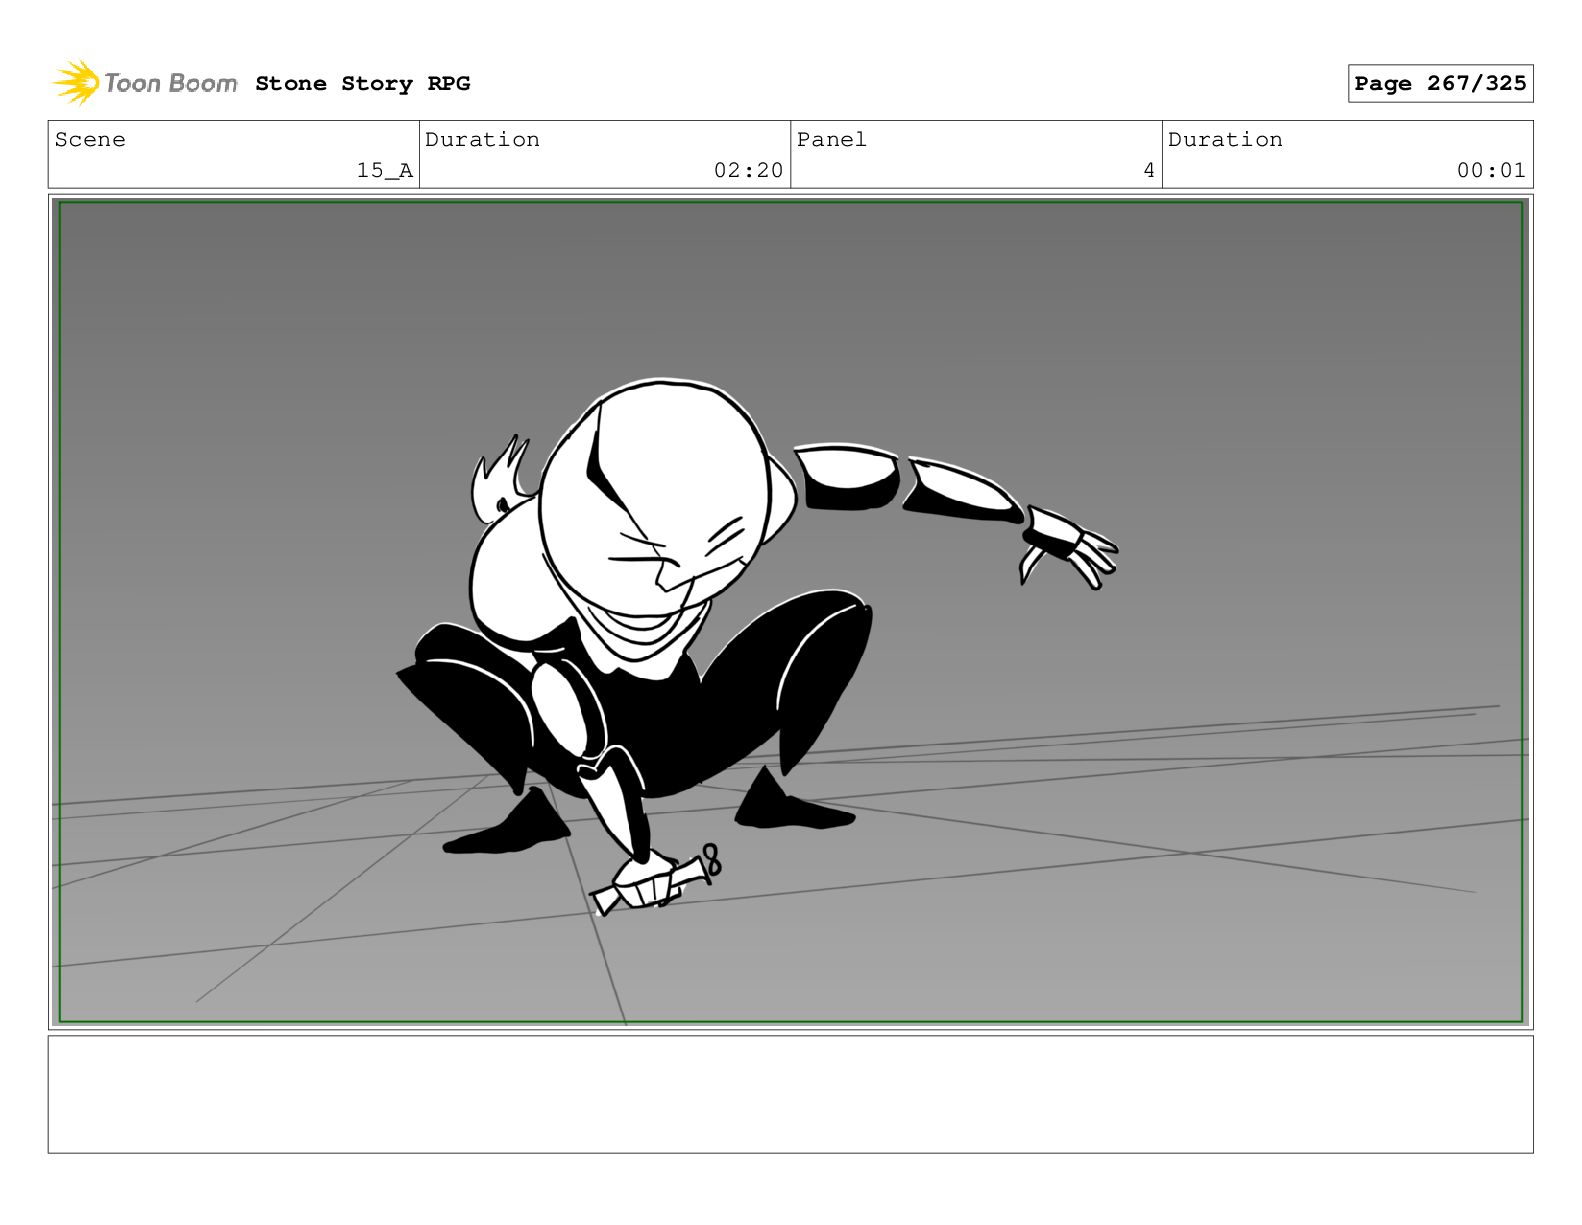This screenshot has width=1582, height=1225.
Task: Click the Toon Boom logo
Action: (x=144, y=83)
